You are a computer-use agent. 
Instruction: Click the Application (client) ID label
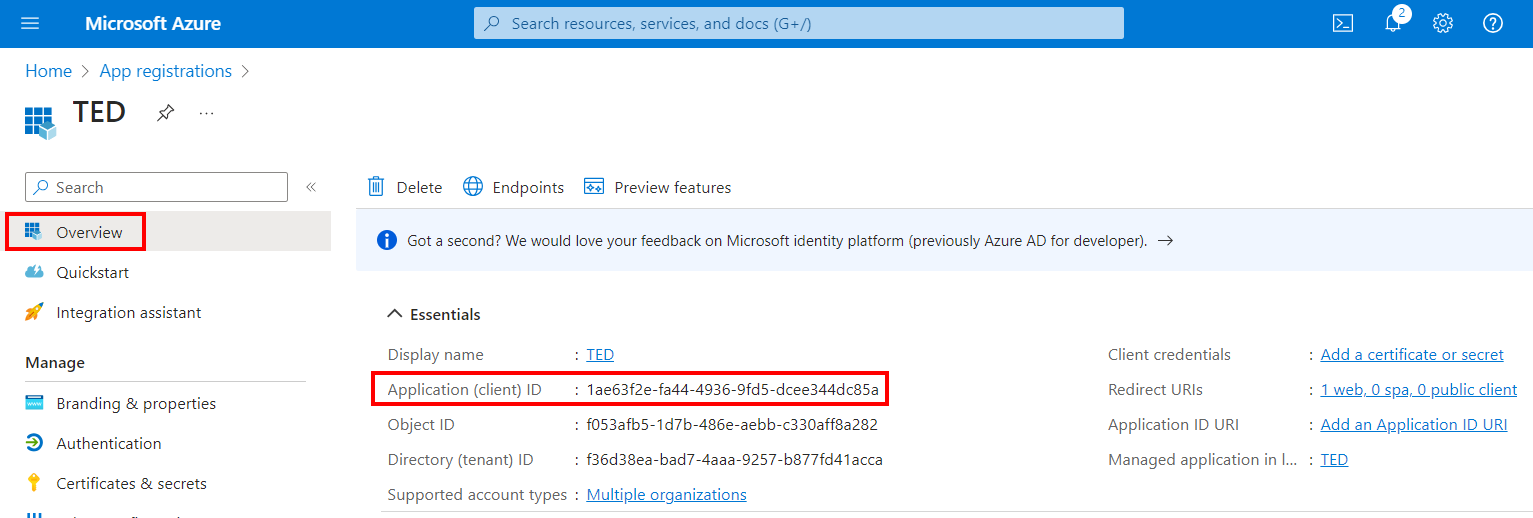click(465, 390)
